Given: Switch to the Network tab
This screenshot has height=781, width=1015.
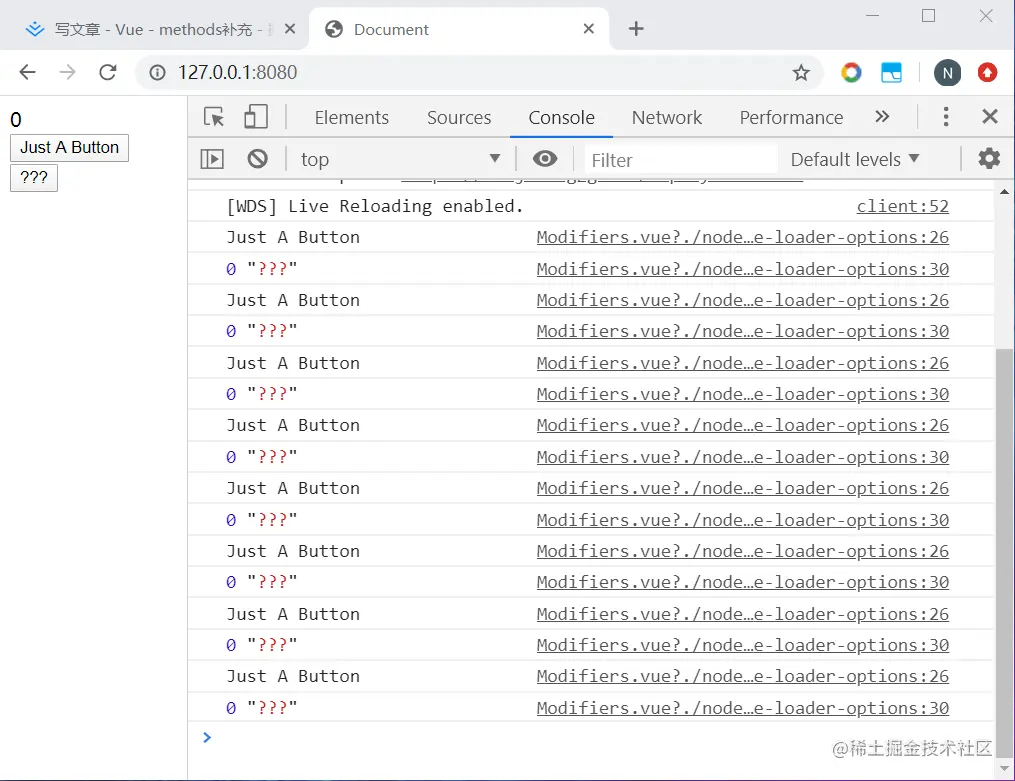Looking at the screenshot, I should point(667,117).
